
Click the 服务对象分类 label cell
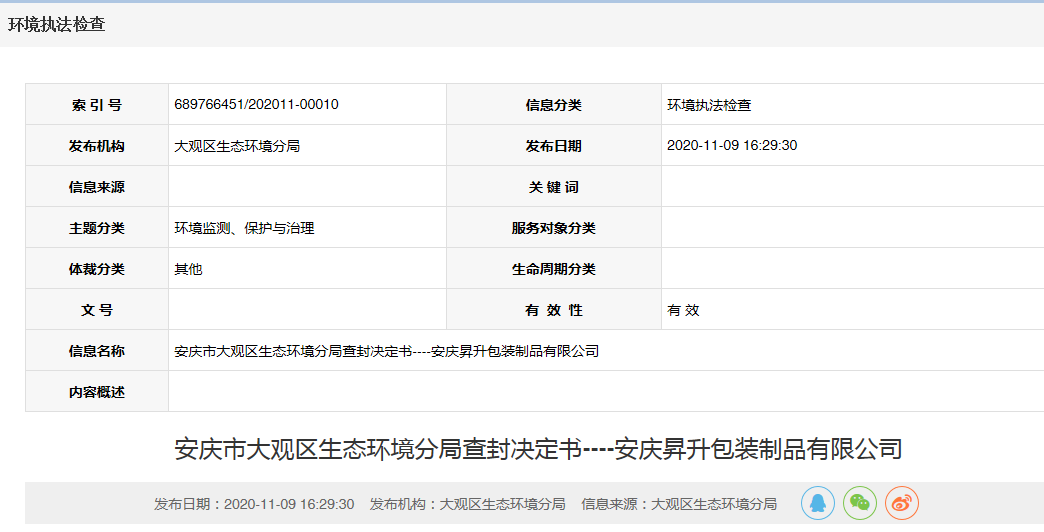(x=553, y=228)
